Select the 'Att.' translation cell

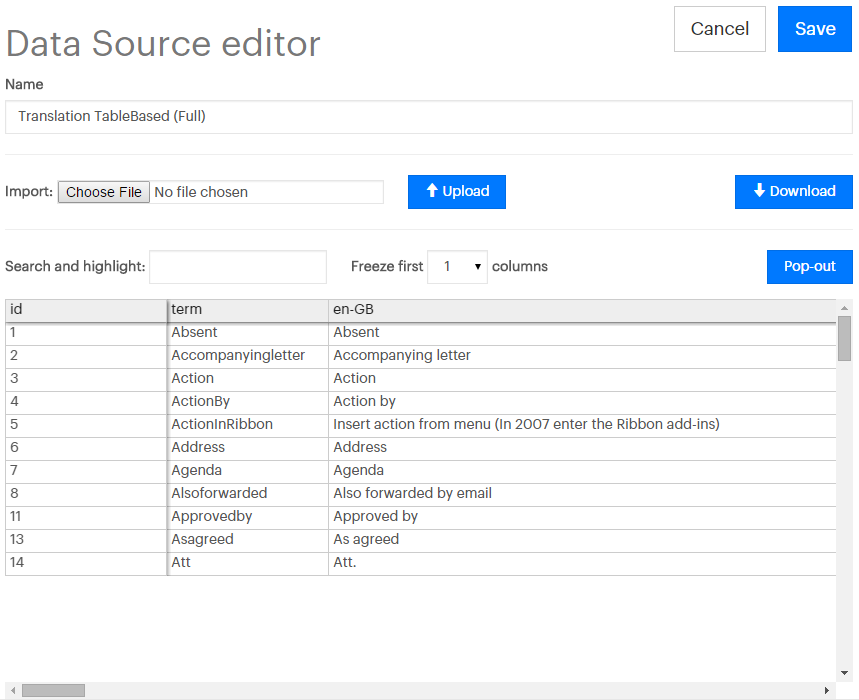click(x=582, y=563)
